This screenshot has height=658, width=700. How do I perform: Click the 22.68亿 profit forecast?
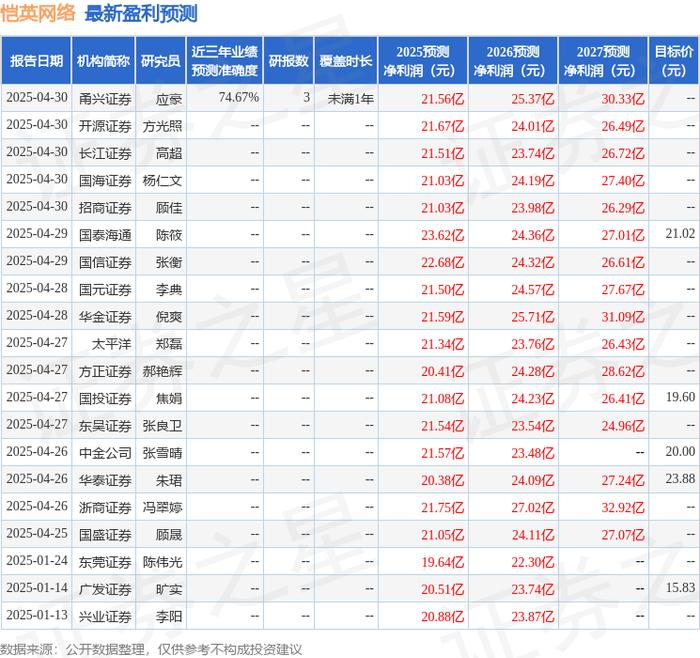[442, 262]
